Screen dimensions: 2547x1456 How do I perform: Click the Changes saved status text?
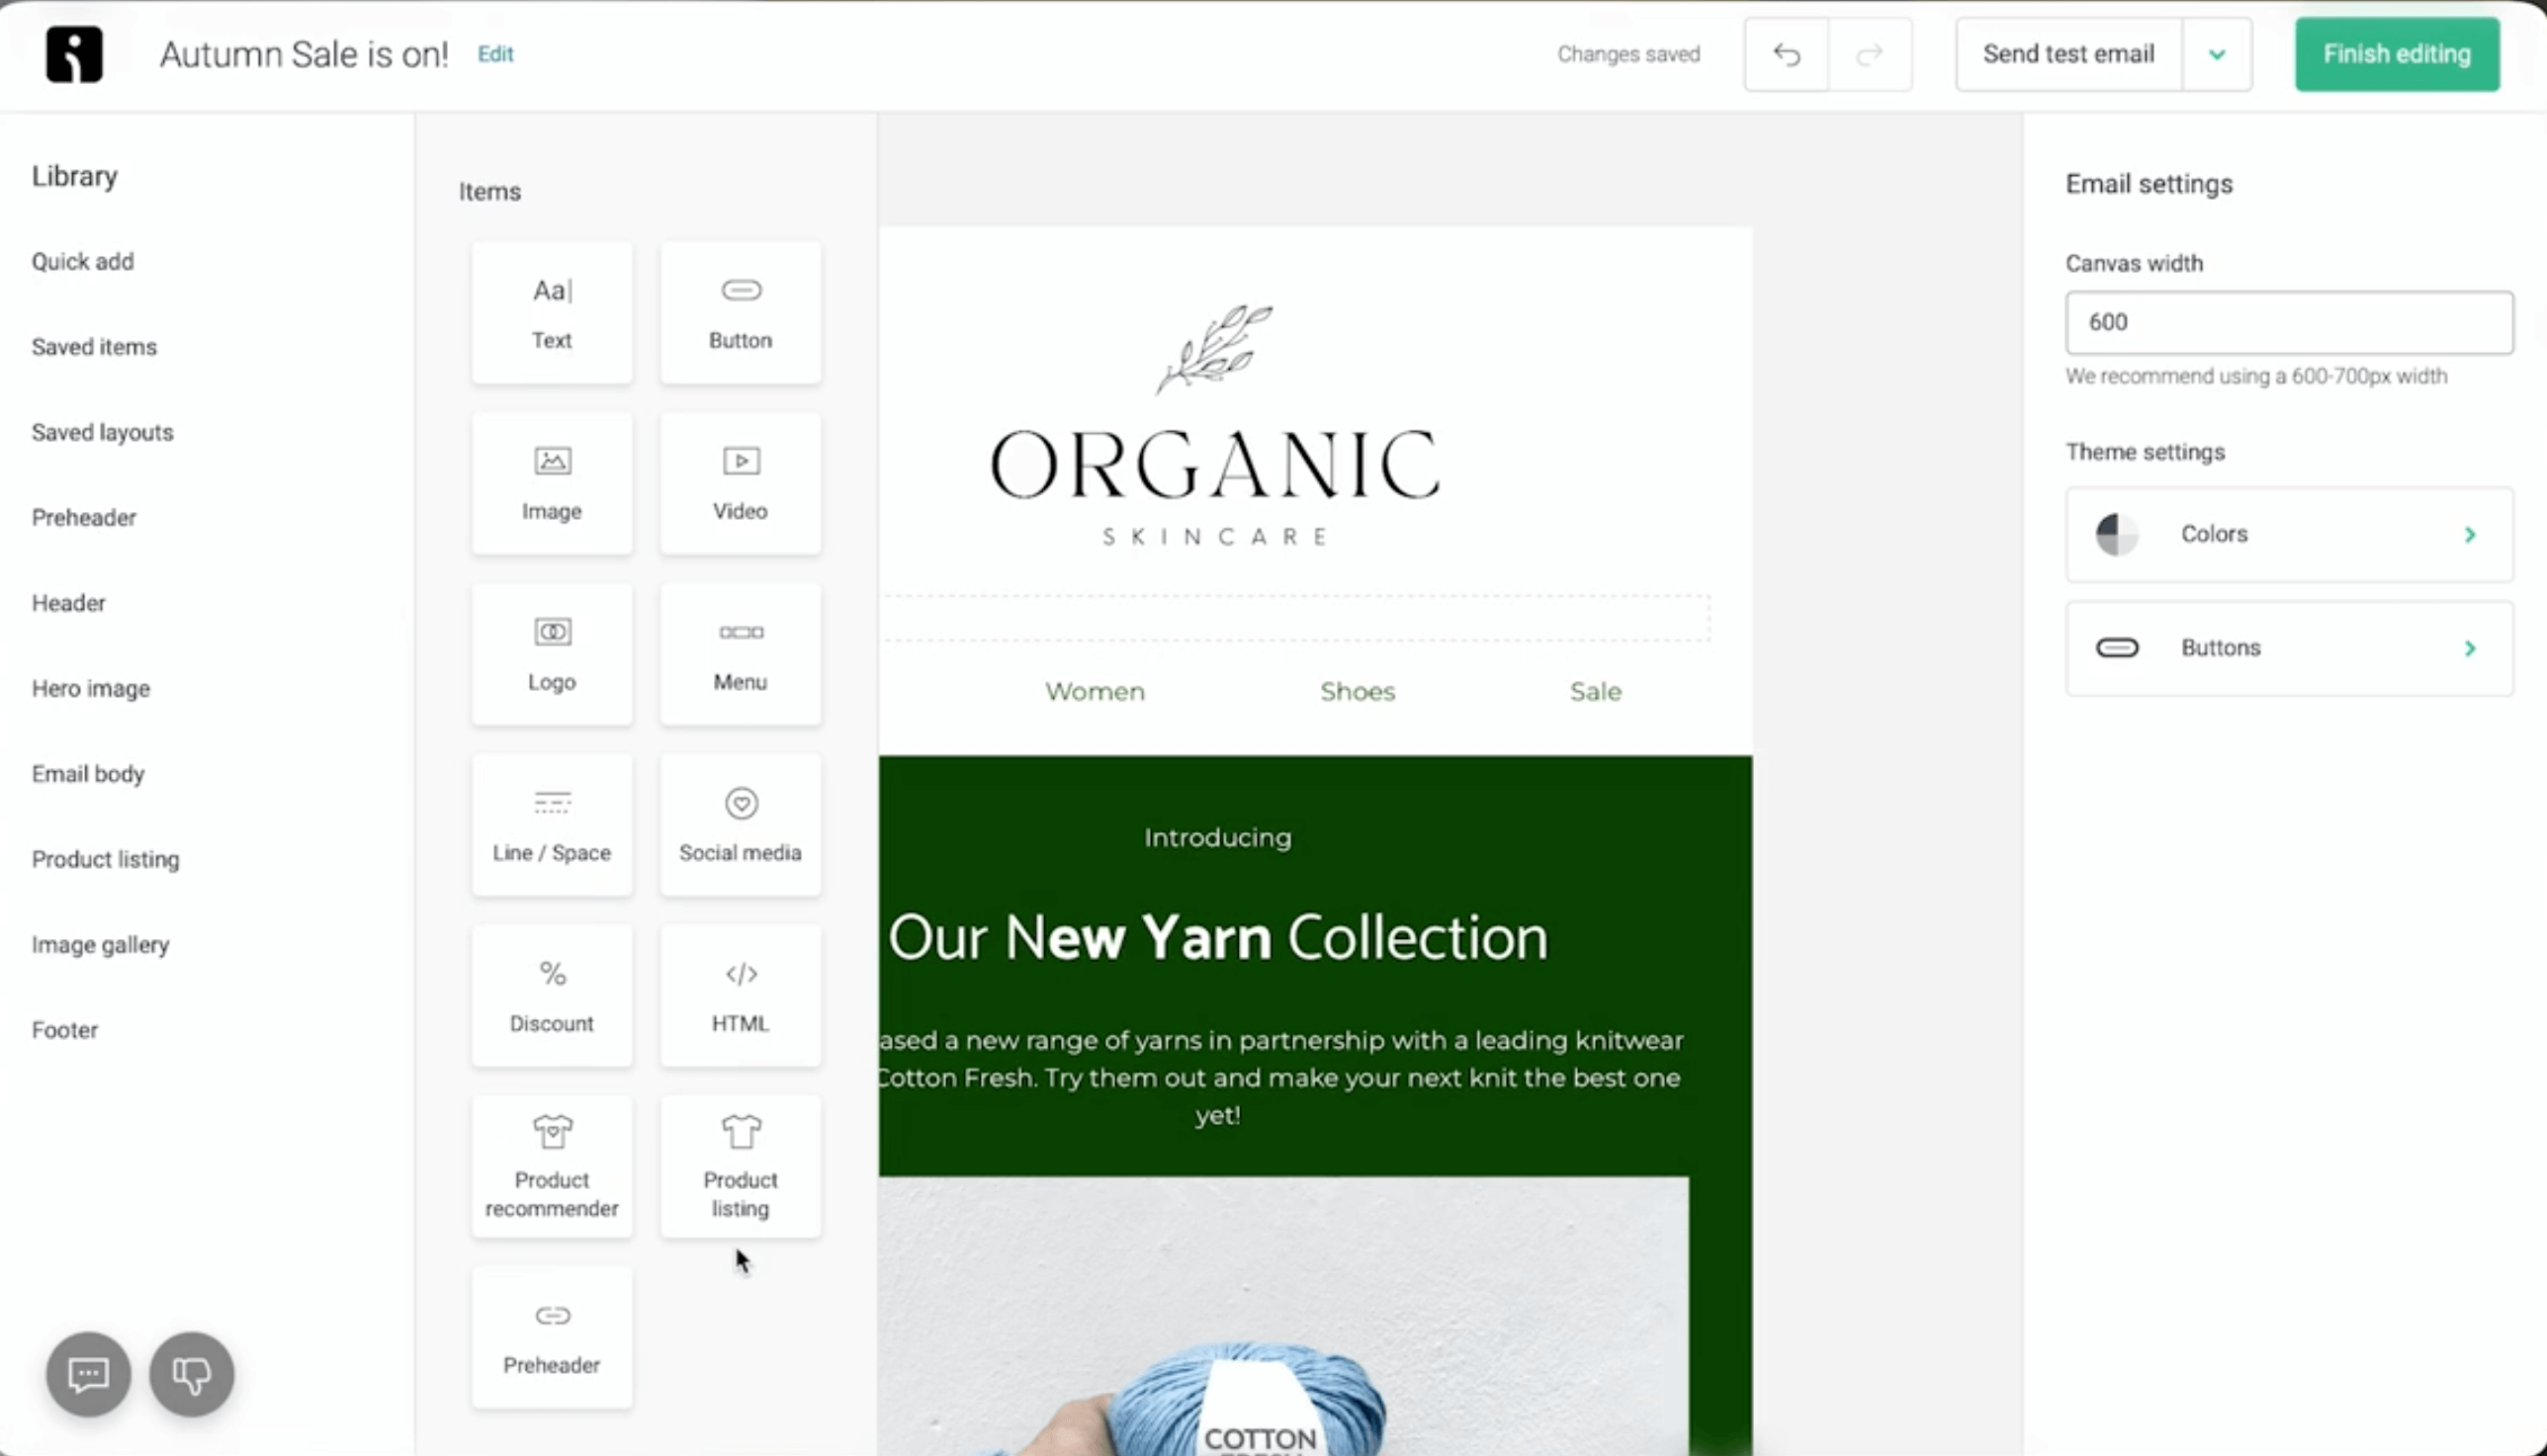pyautogui.click(x=1628, y=54)
